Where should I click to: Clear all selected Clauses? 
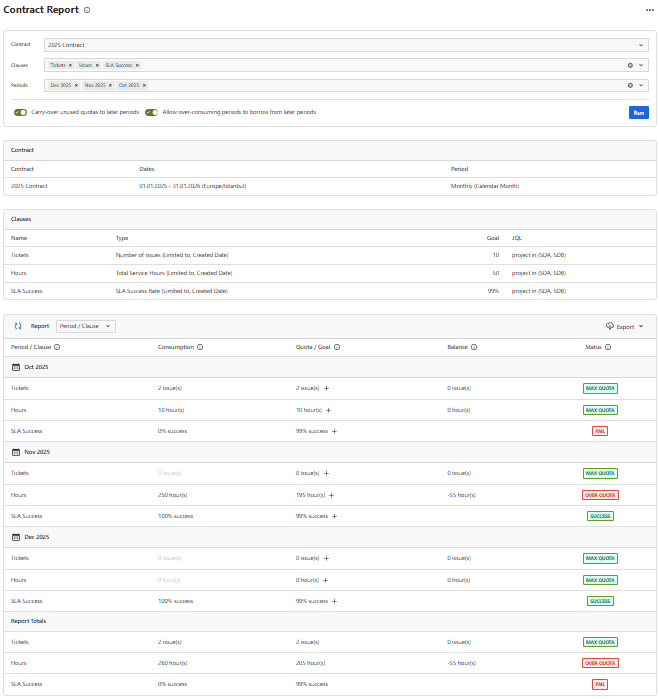[630, 65]
